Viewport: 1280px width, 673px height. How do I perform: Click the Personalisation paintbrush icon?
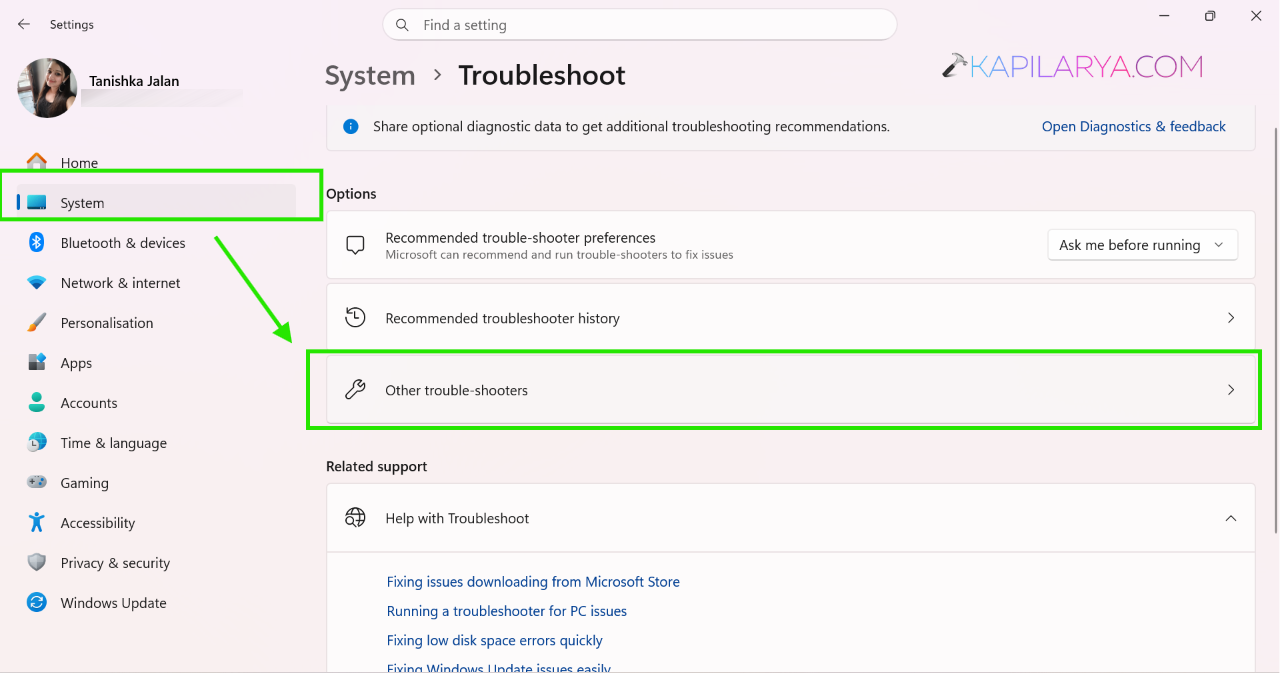coord(37,322)
